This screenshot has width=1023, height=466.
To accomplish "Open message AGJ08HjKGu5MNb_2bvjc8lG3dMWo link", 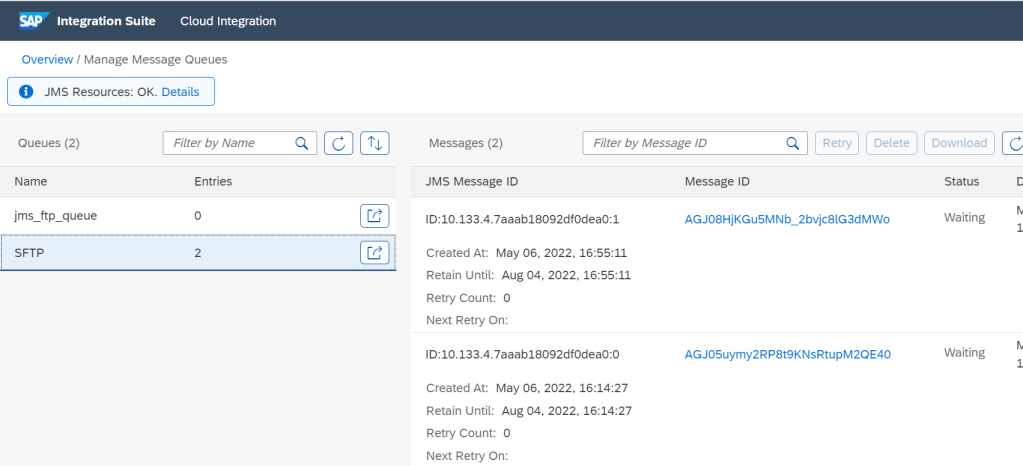I will [787, 219].
